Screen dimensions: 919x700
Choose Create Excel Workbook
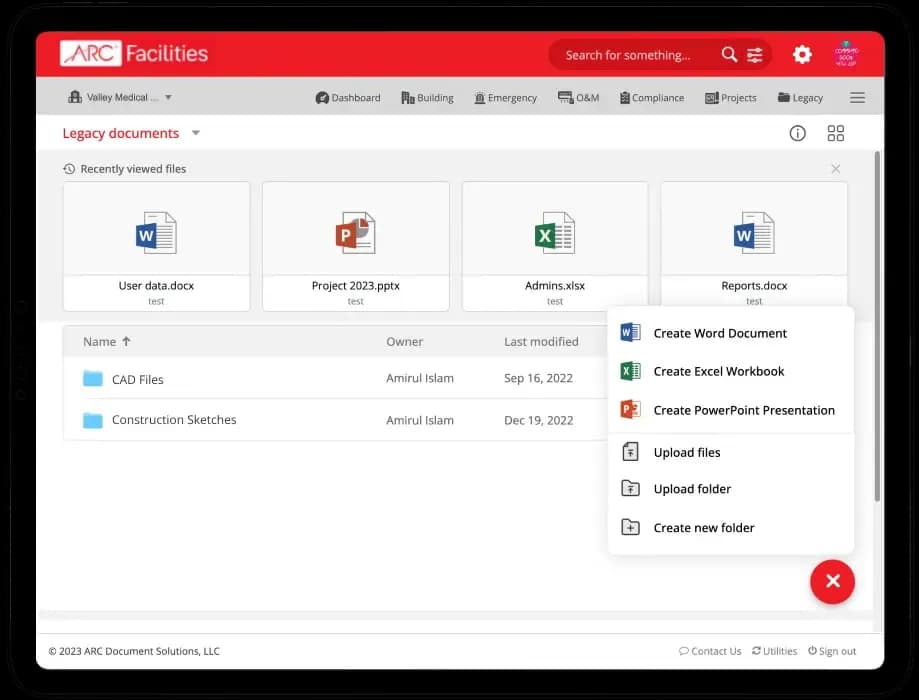point(718,371)
